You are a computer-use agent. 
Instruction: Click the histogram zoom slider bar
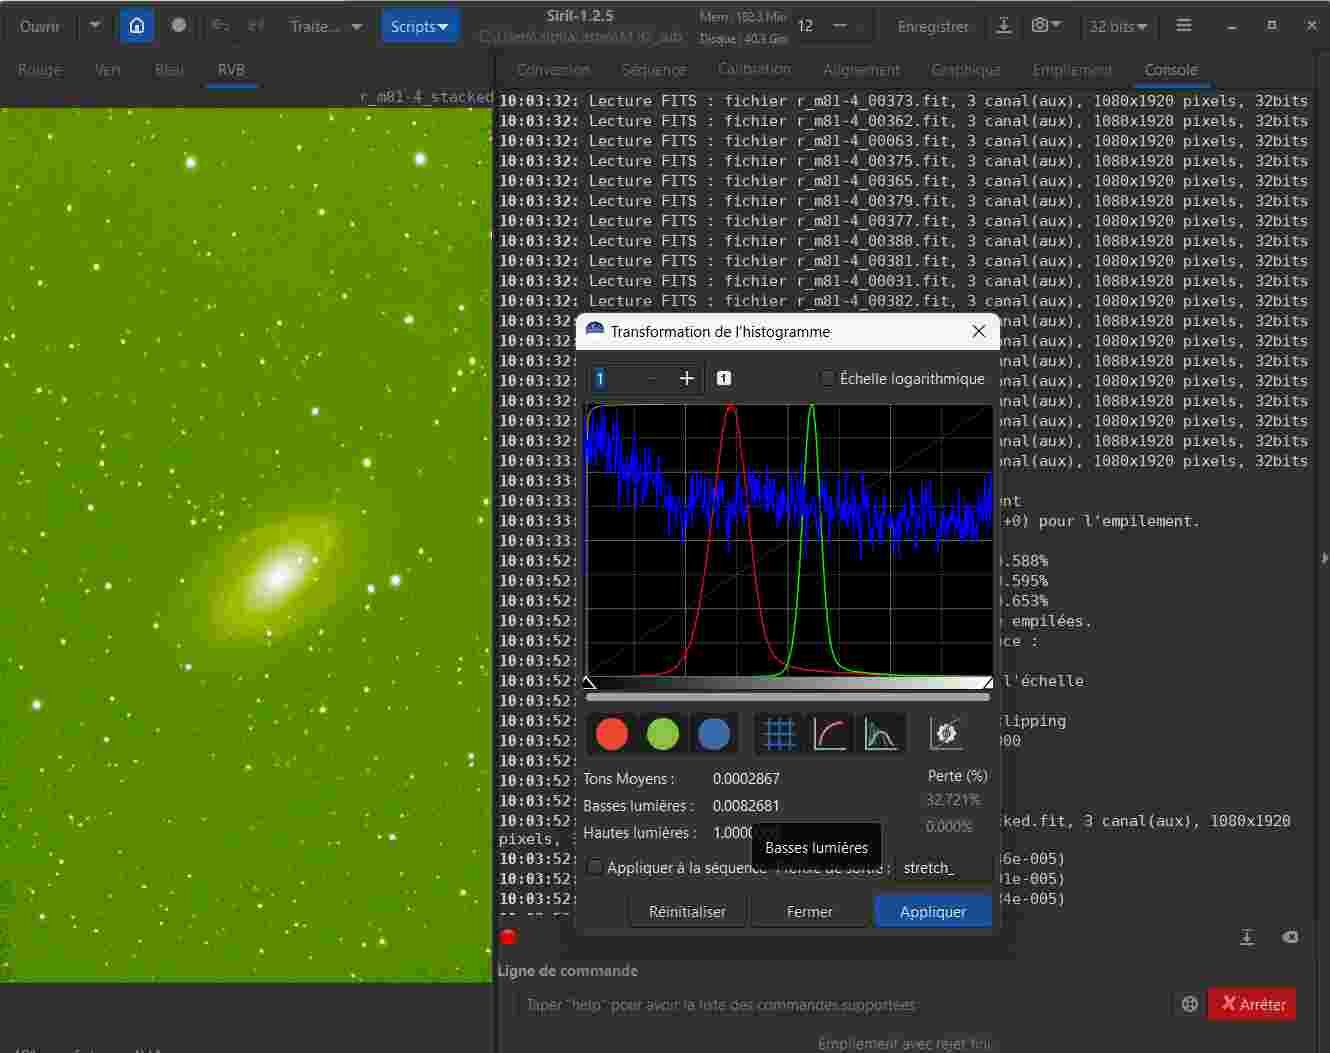(788, 696)
